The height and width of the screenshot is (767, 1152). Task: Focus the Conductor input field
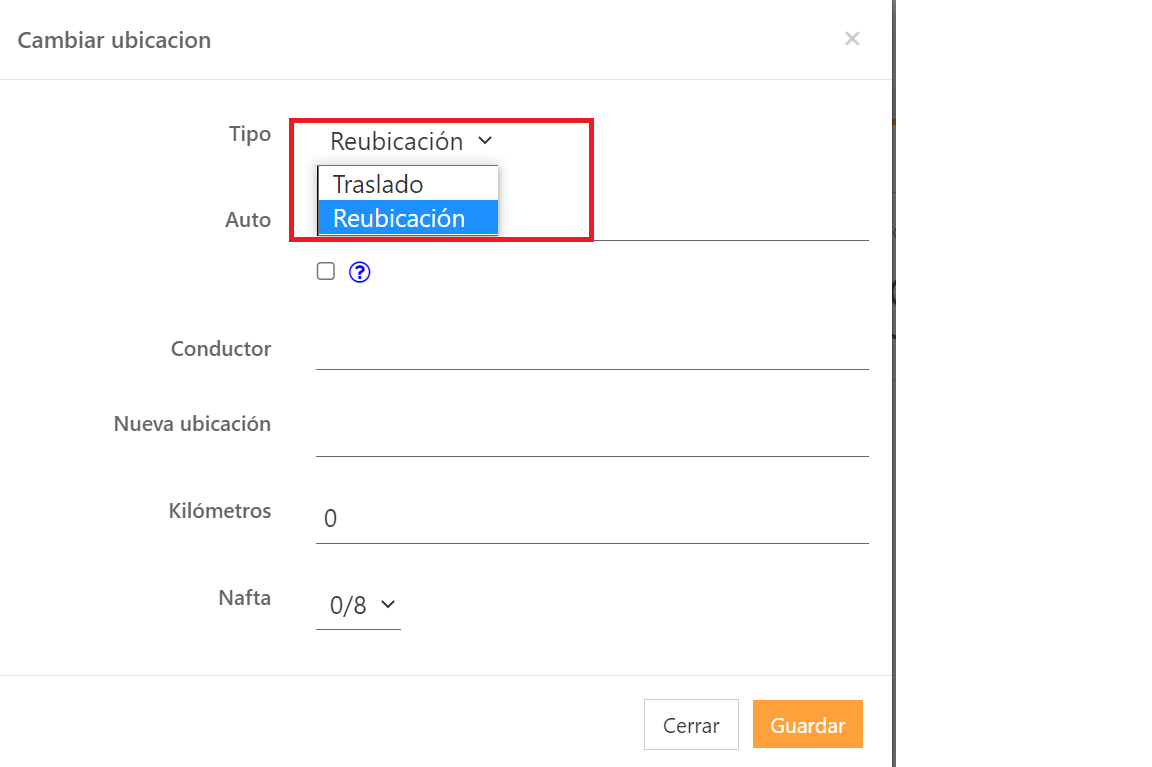coord(592,350)
